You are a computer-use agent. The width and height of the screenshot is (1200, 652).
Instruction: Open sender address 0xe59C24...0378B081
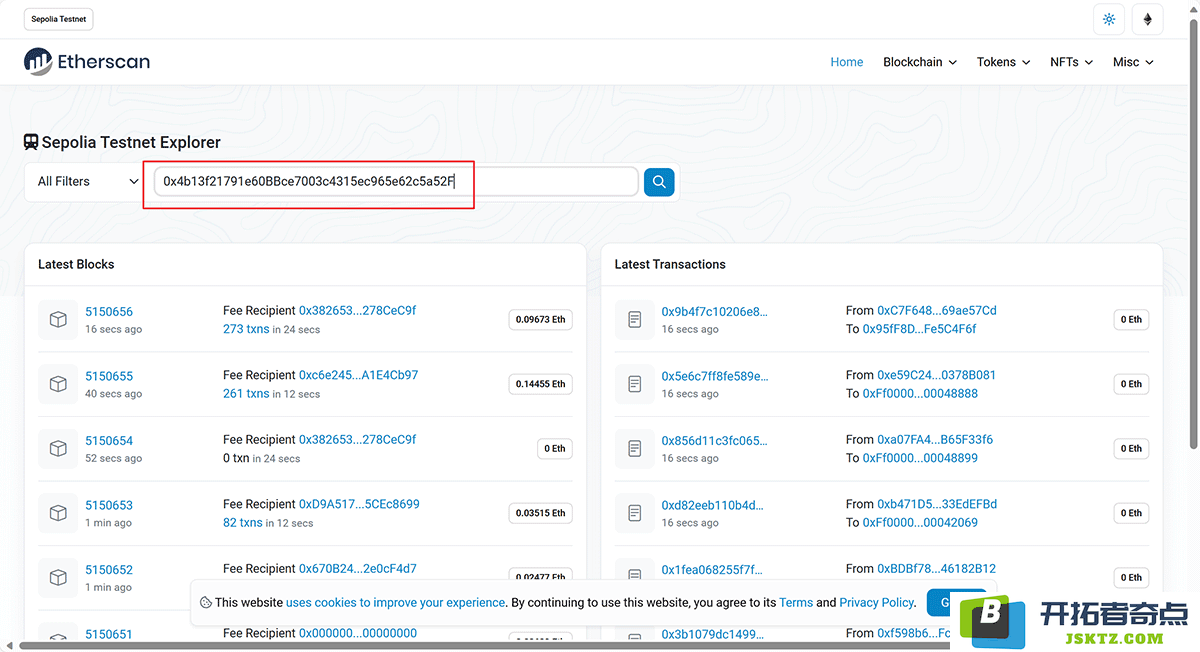[x=937, y=375]
